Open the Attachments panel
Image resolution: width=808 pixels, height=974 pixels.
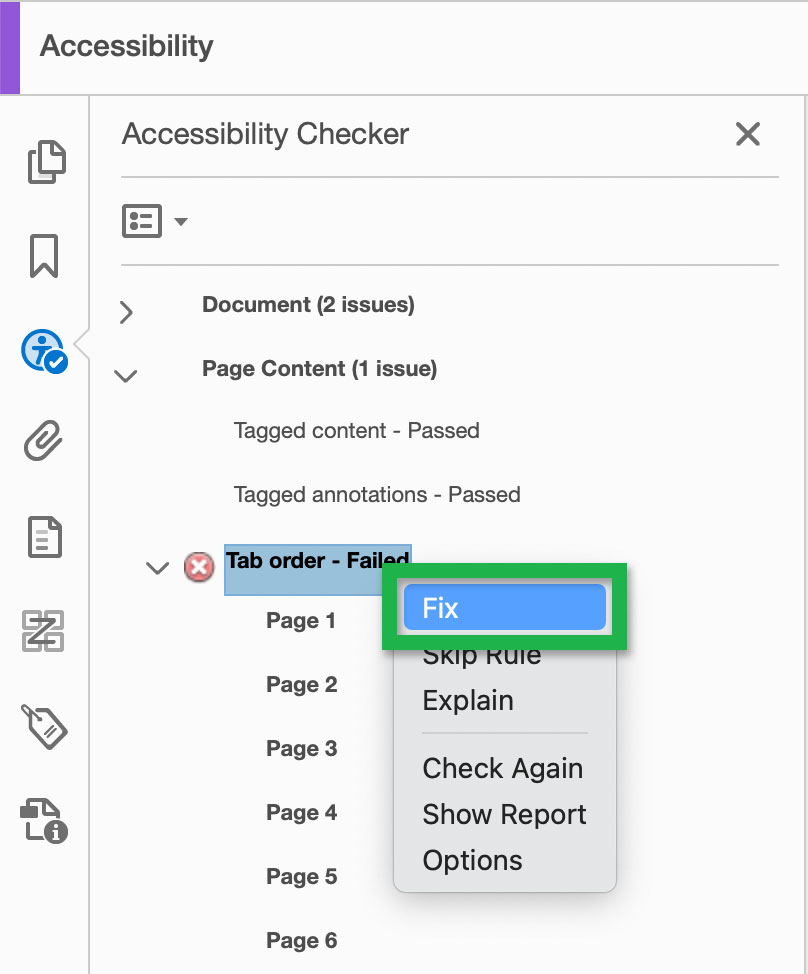pos(45,440)
